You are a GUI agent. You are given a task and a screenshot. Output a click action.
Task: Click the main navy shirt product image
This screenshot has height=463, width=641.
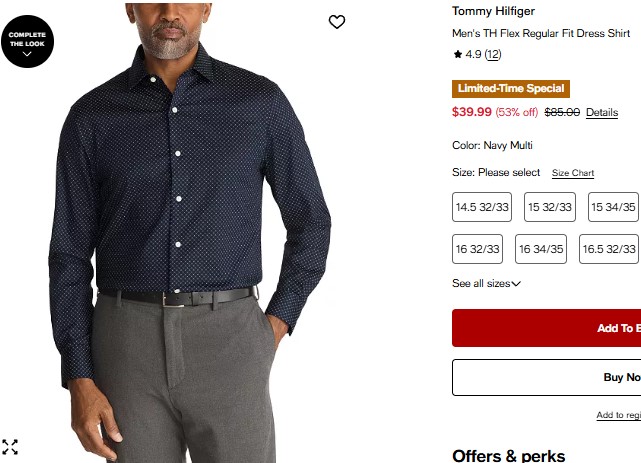pyautogui.click(x=190, y=233)
